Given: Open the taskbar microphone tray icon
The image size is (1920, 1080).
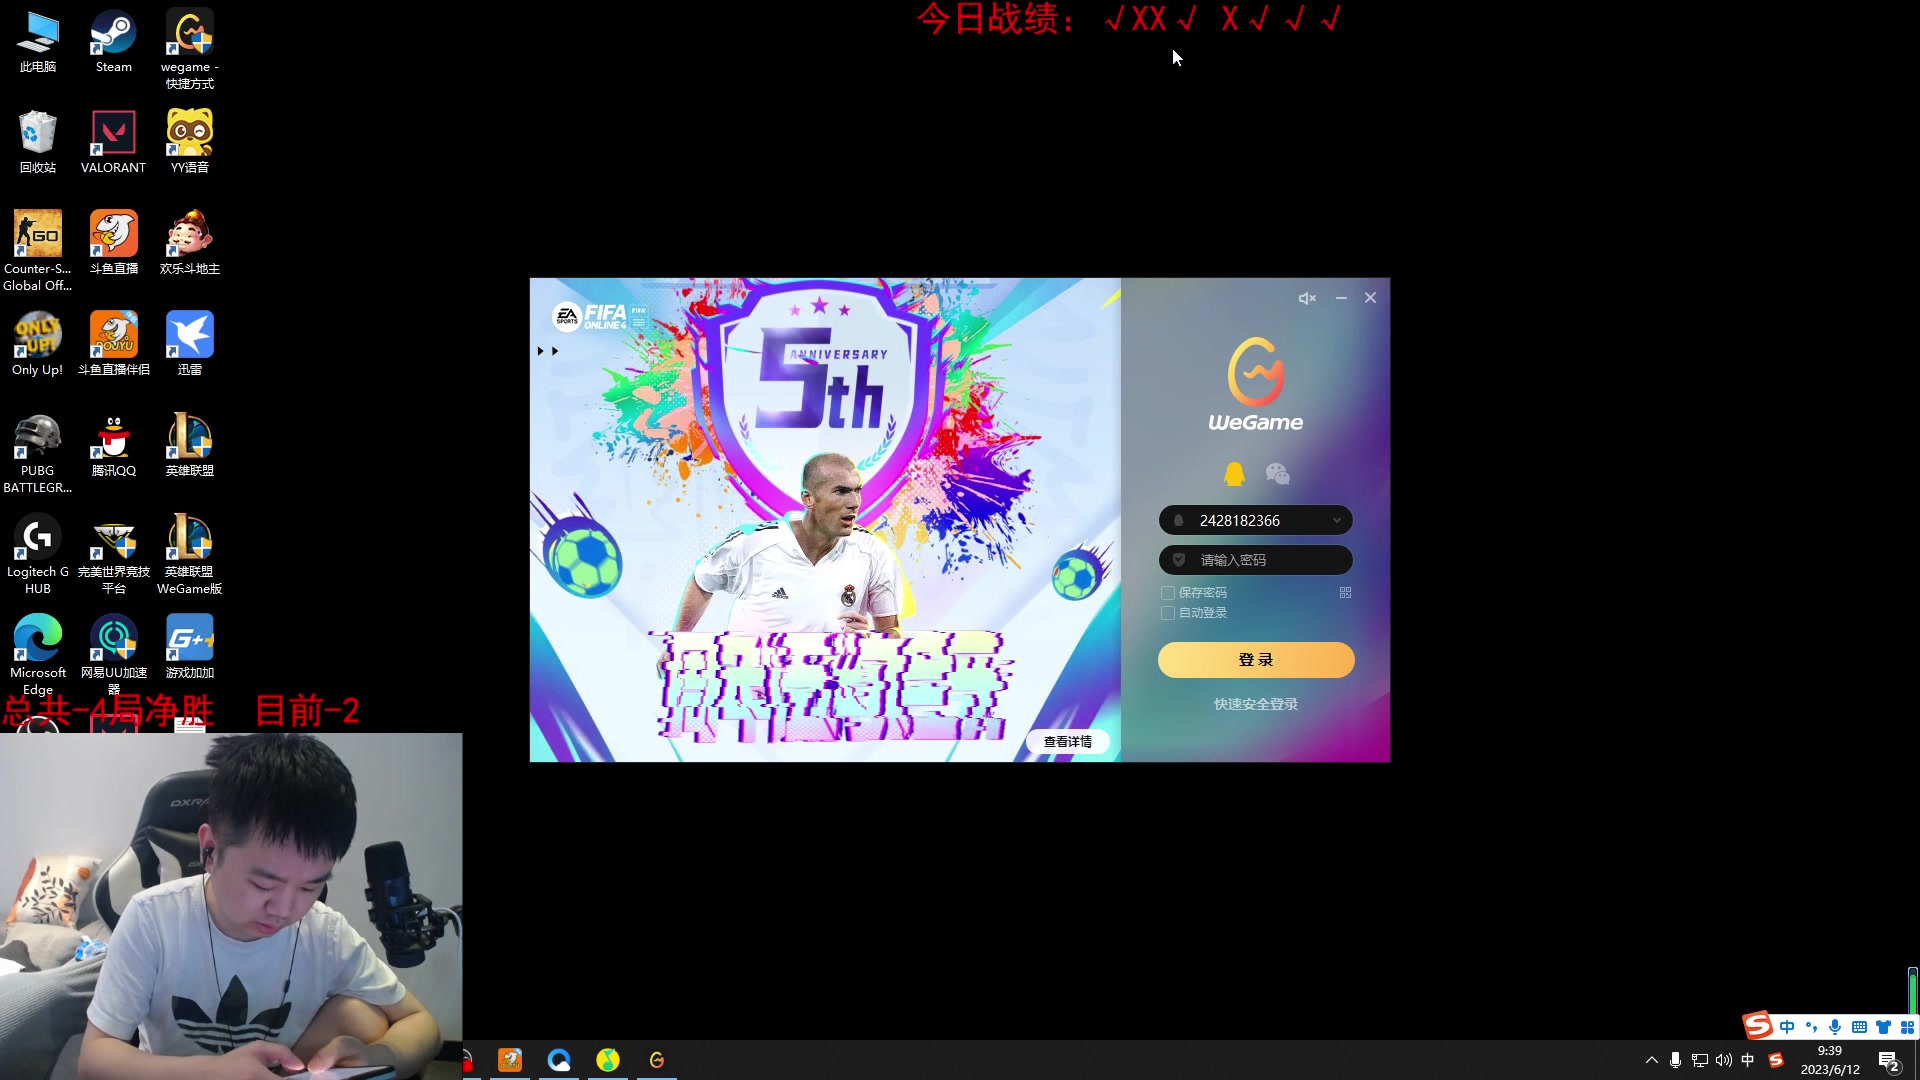Looking at the screenshot, I should pyautogui.click(x=1675, y=1060).
